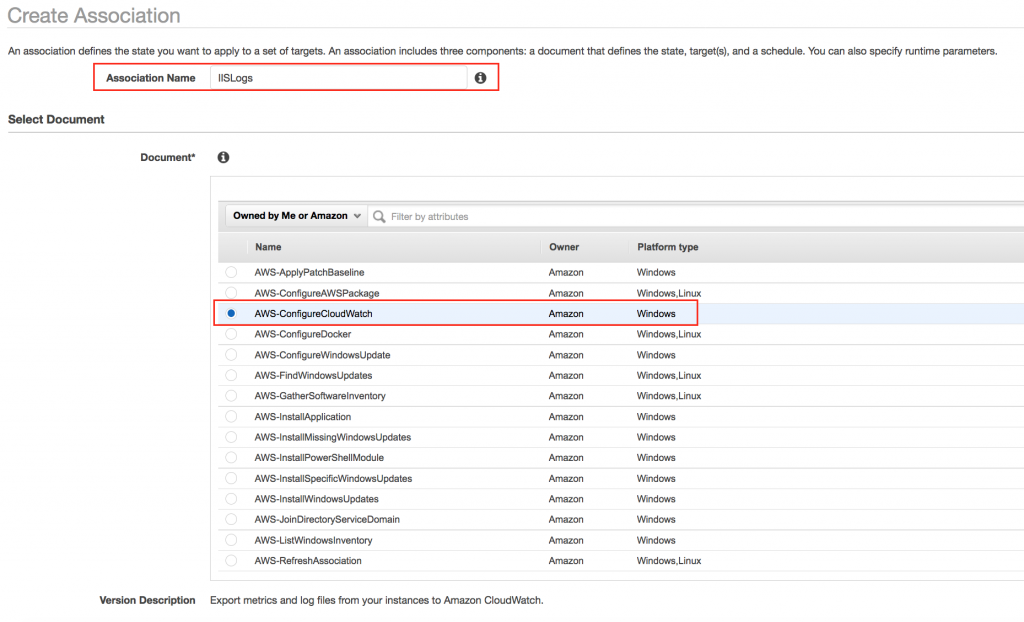Select the AWS-ApplyPatchBaseline radio button

pos(231,272)
